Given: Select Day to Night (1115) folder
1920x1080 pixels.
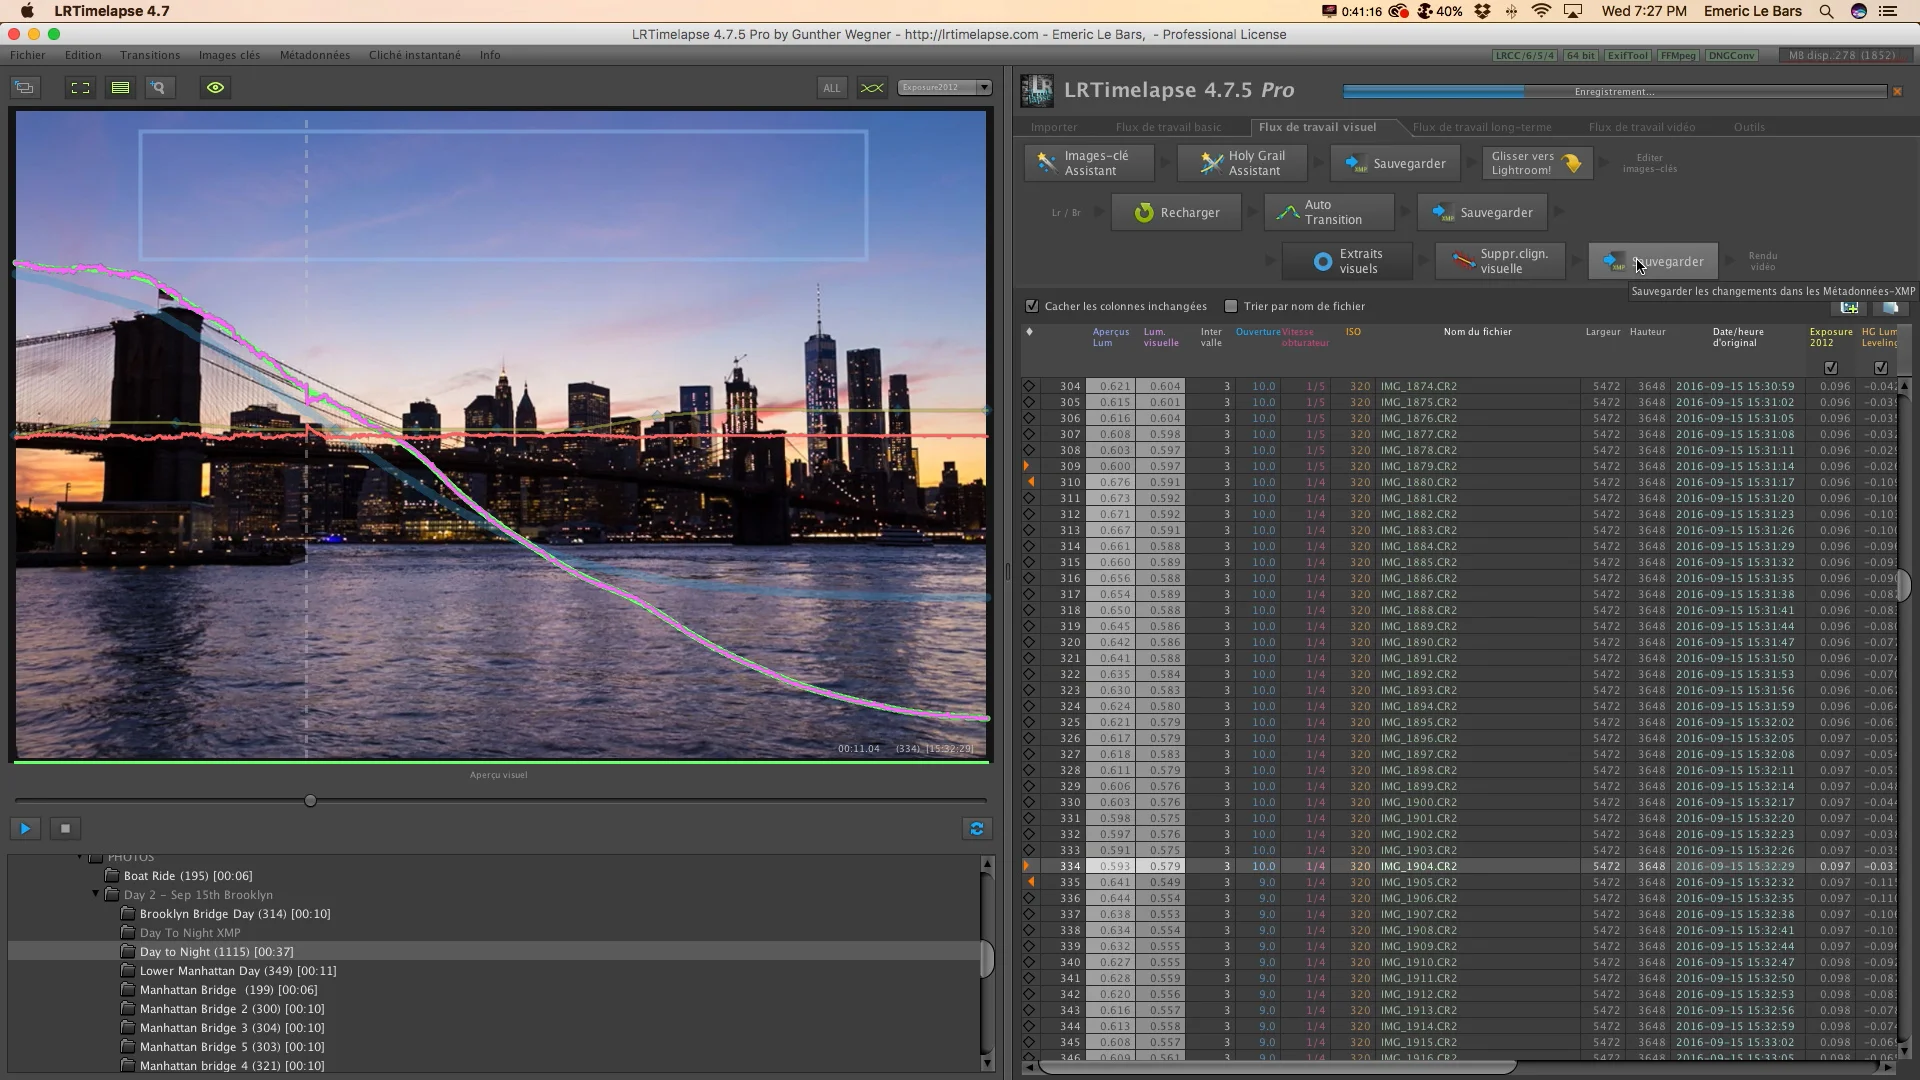Looking at the screenshot, I should pyautogui.click(x=217, y=952).
